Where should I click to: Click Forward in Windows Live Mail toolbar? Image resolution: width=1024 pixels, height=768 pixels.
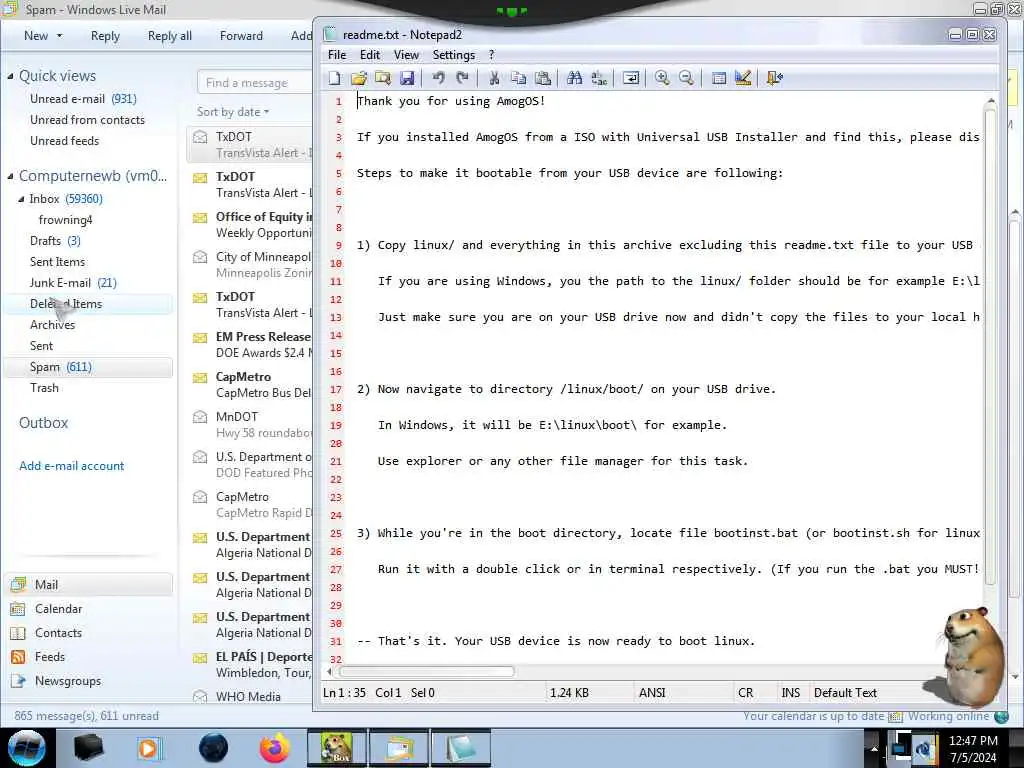click(241, 36)
